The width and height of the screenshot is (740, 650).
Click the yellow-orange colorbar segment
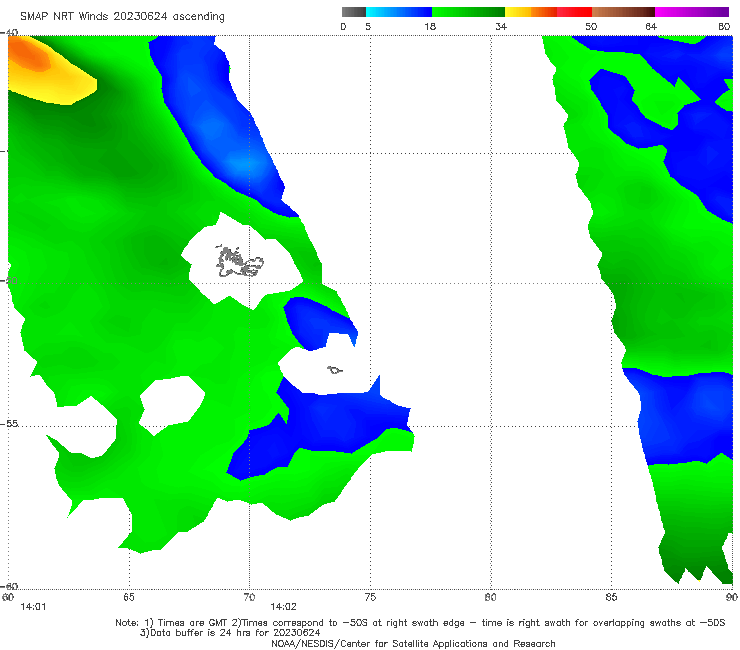click(x=531, y=12)
